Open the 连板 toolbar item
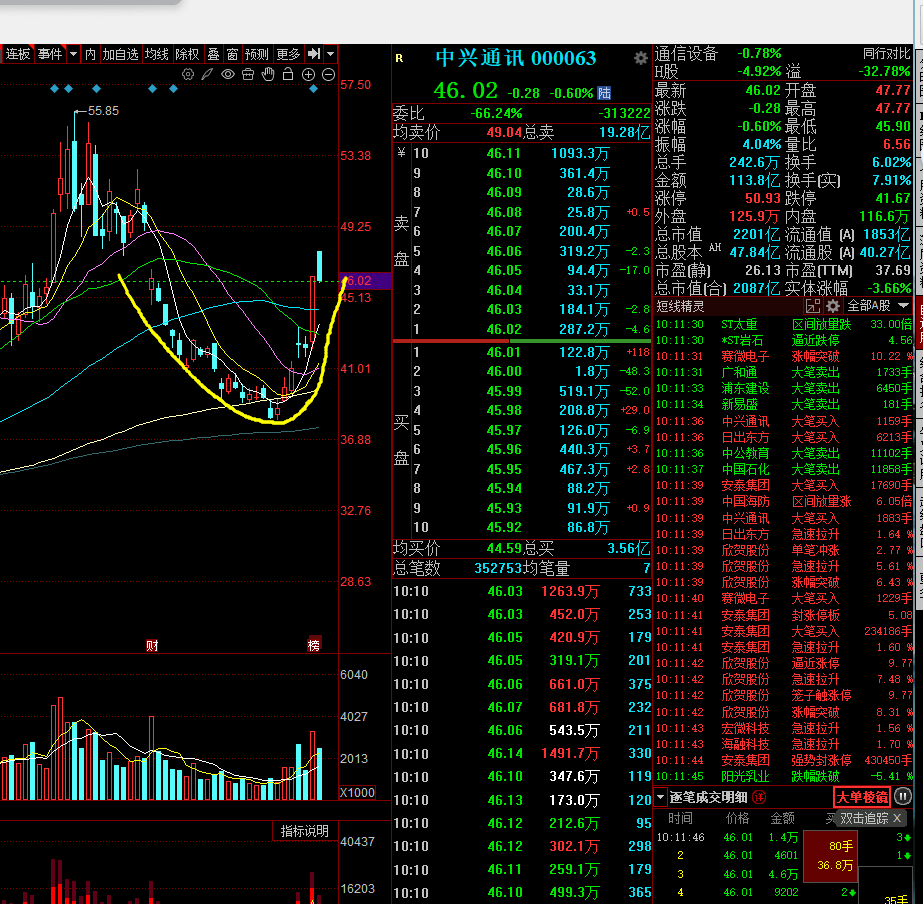 coord(18,54)
